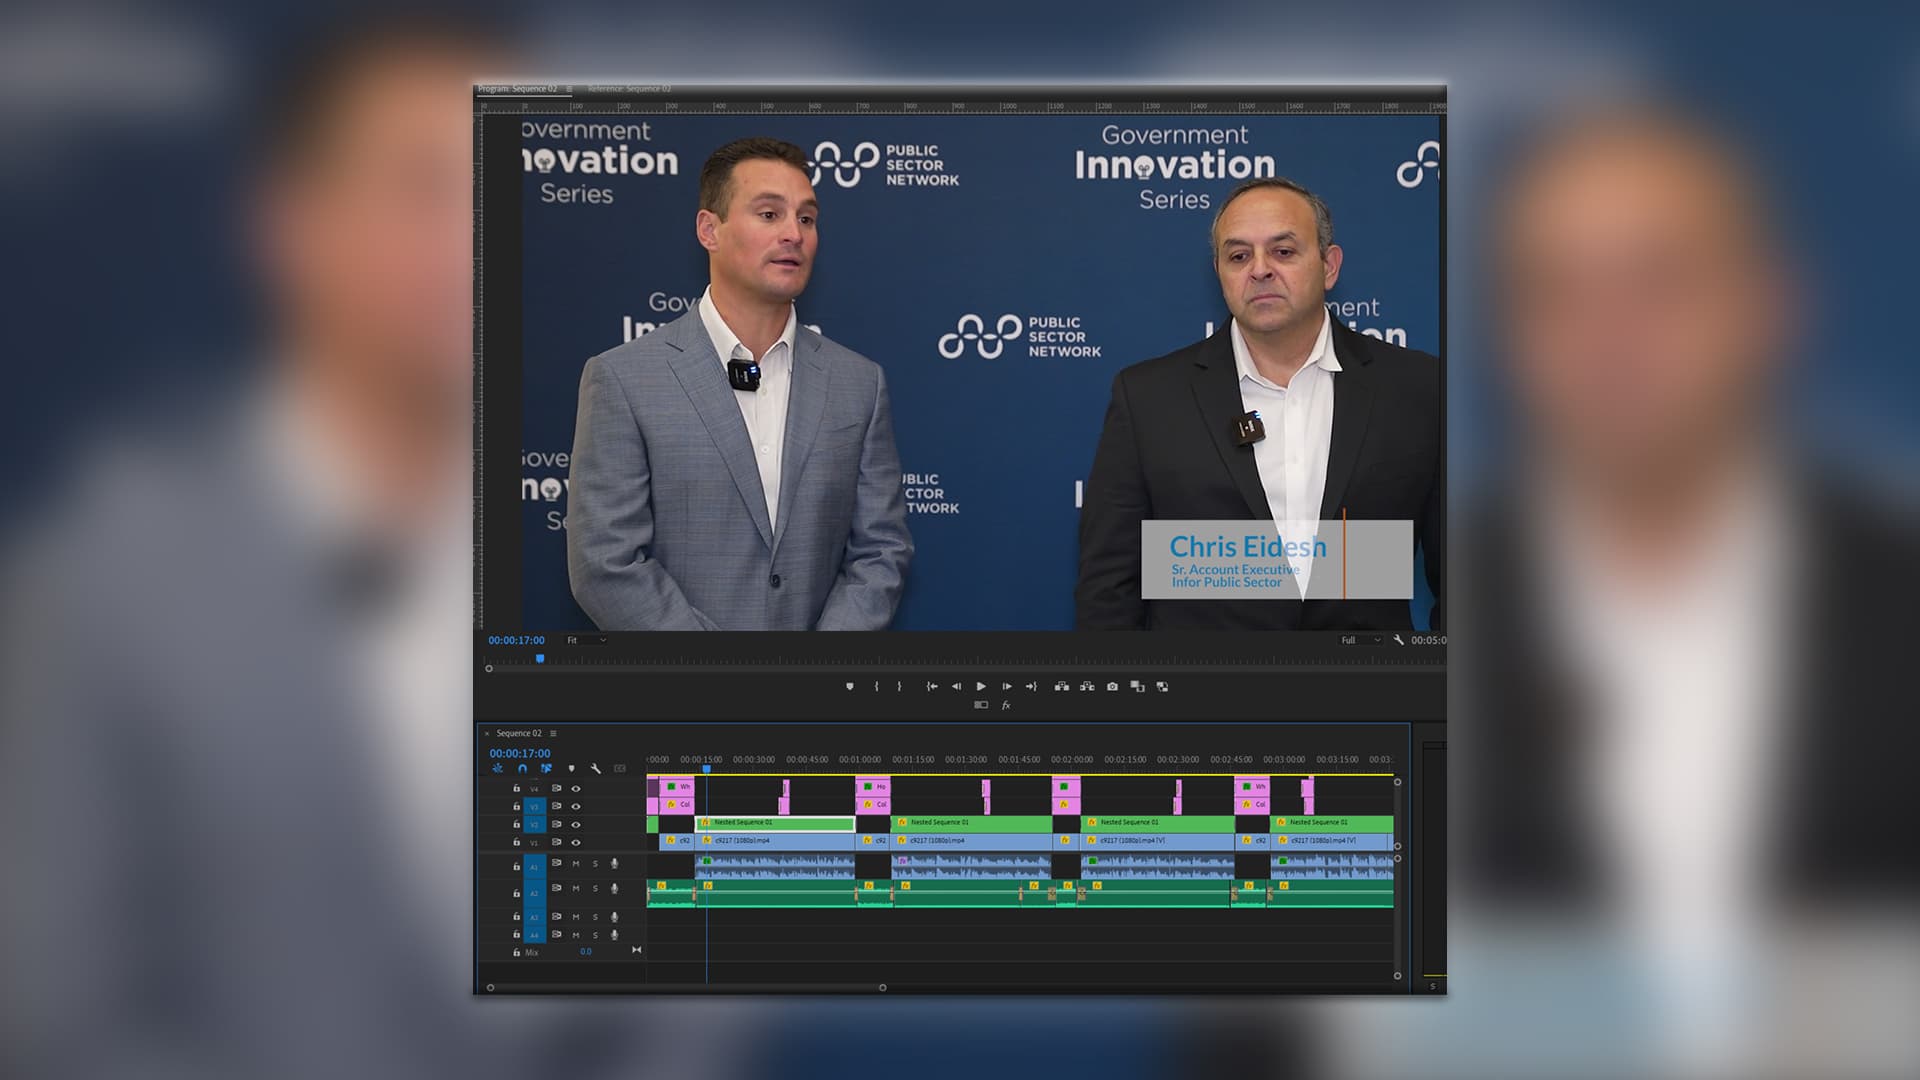The height and width of the screenshot is (1080, 1920).
Task: Click the Add Marker icon in transport controls
Action: coord(850,686)
